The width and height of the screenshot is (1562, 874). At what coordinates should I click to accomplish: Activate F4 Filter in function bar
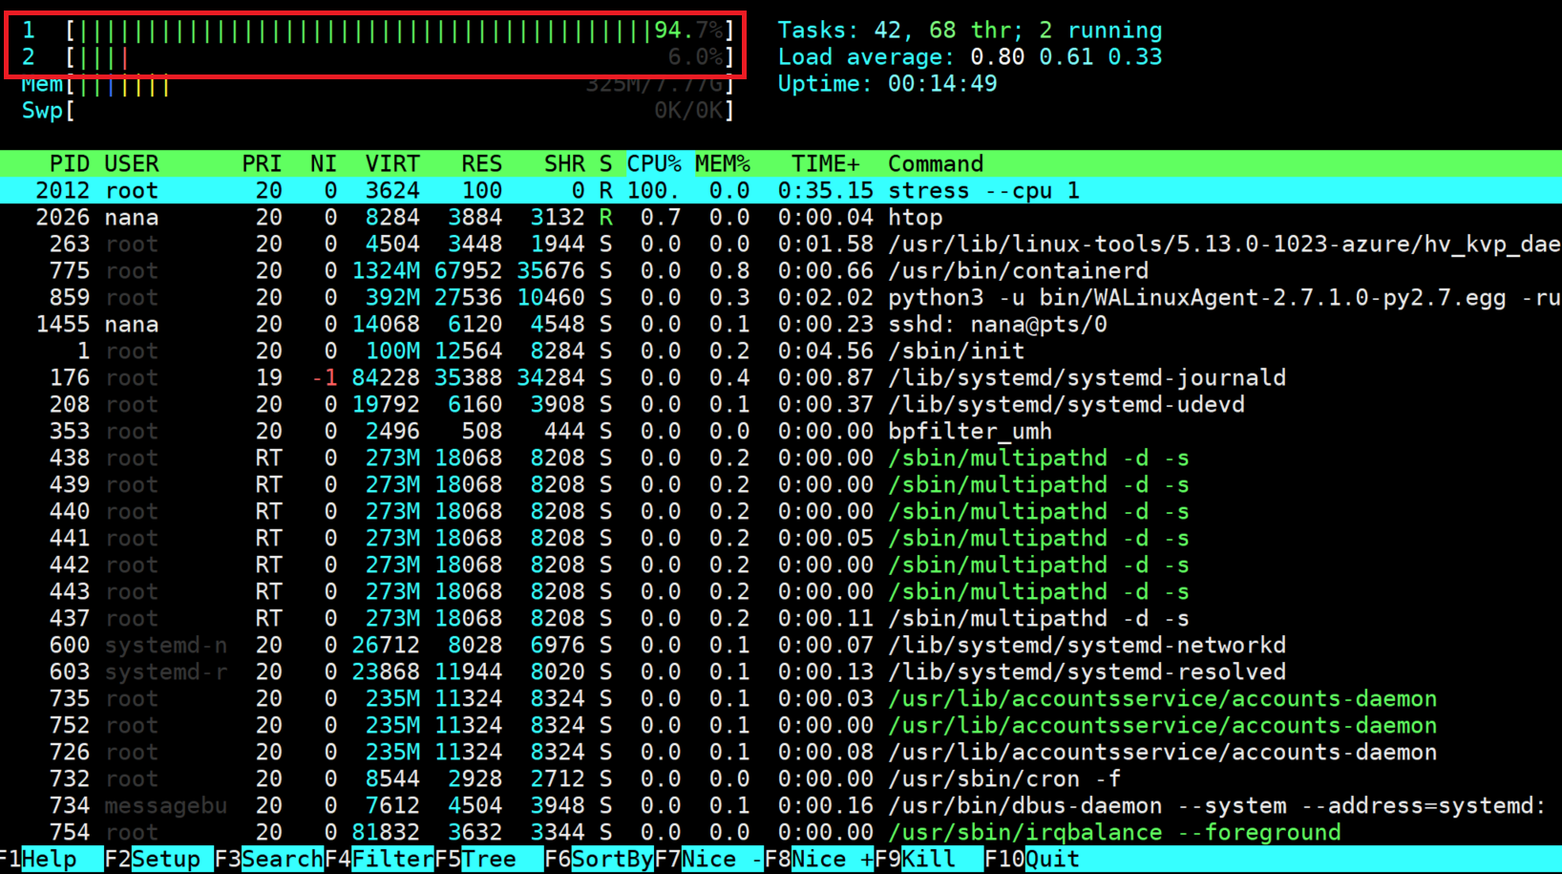(379, 859)
